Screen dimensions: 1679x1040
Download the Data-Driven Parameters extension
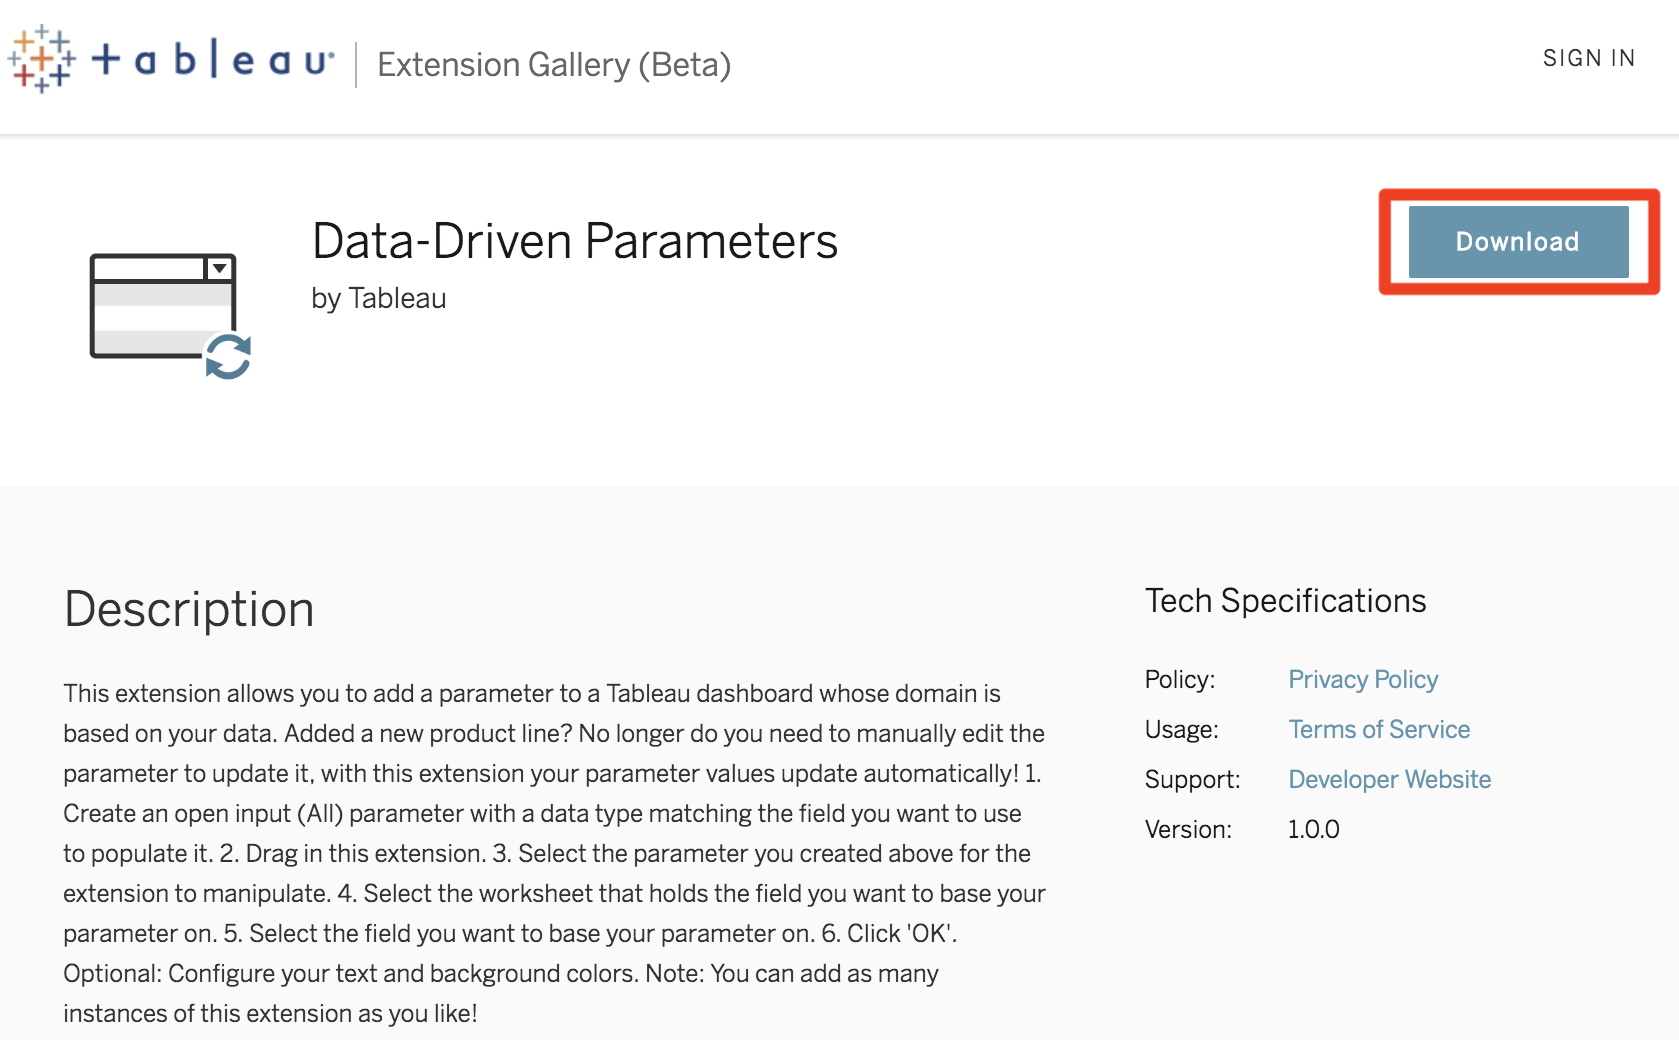pyautogui.click(x=1518, y=242)
